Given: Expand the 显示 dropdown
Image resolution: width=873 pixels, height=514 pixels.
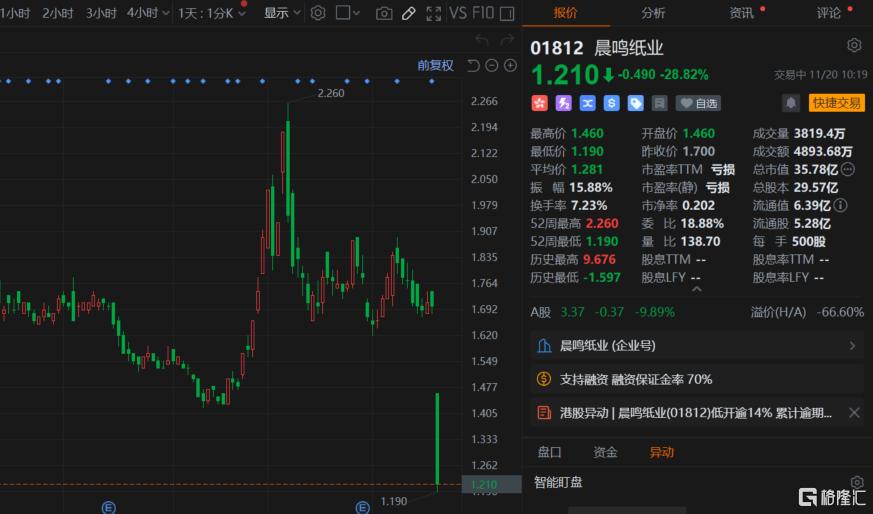Looking at the screenshot, I should click(x=282, y=13).
